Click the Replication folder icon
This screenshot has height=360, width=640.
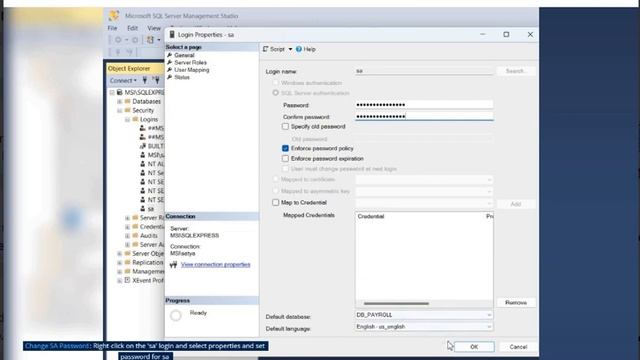(127, 262)
